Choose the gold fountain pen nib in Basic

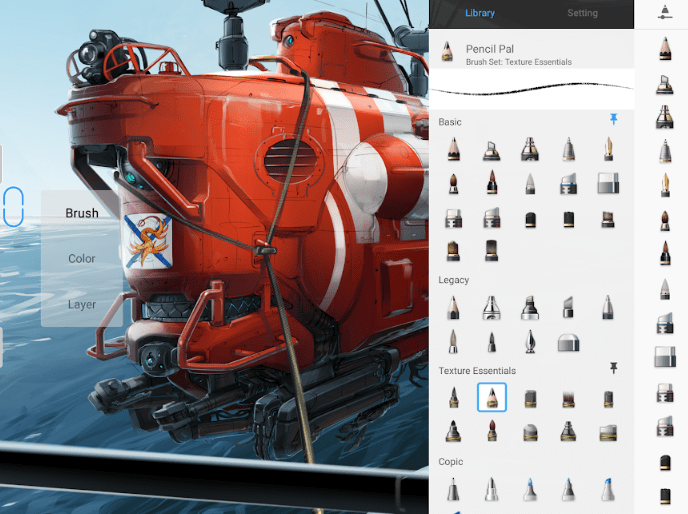608,149
